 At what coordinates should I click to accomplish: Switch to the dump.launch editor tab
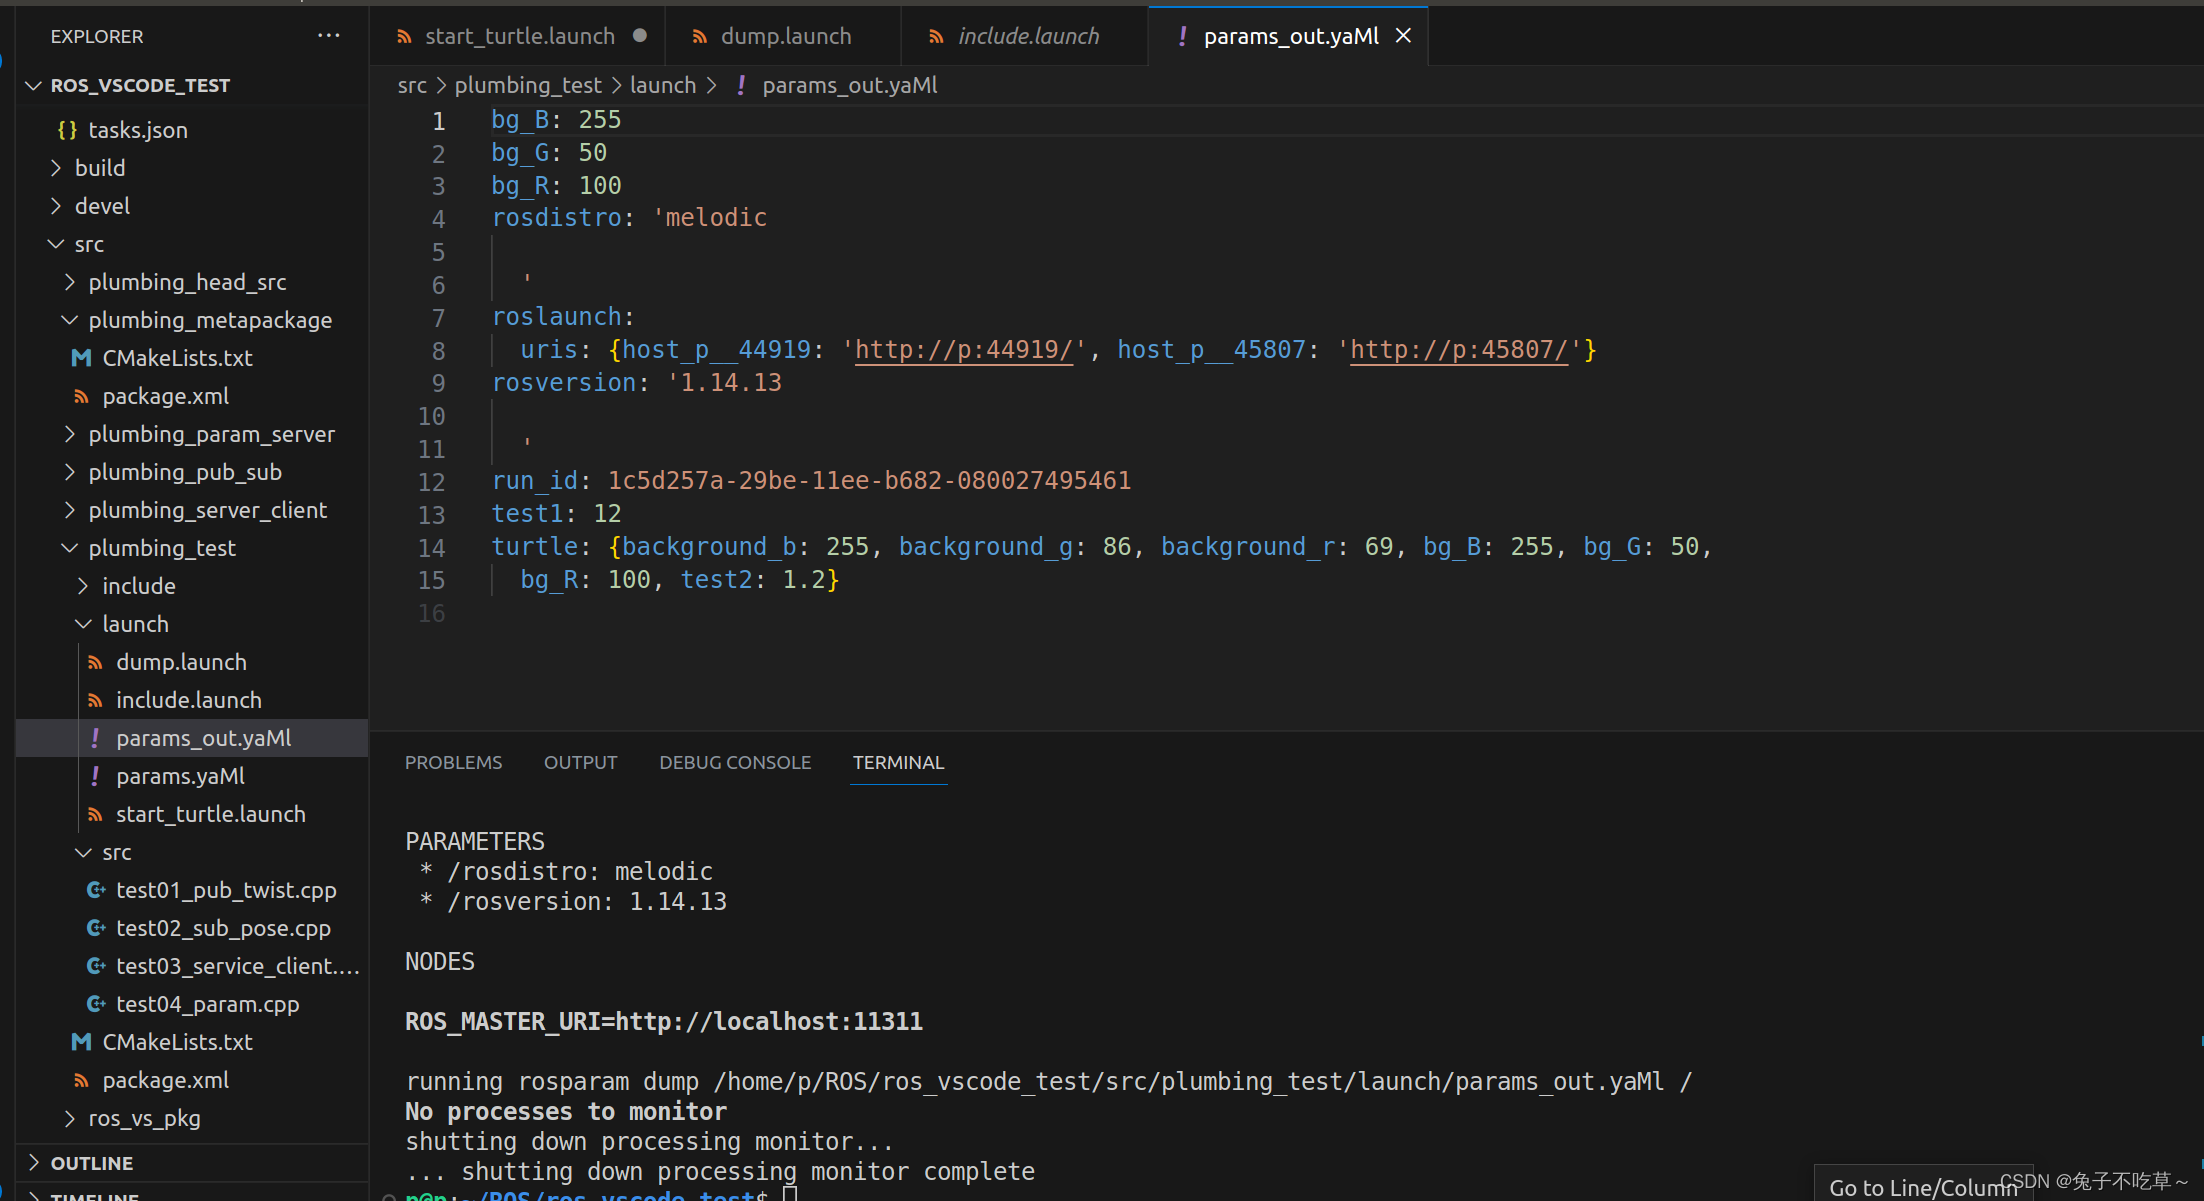point(785,36)
